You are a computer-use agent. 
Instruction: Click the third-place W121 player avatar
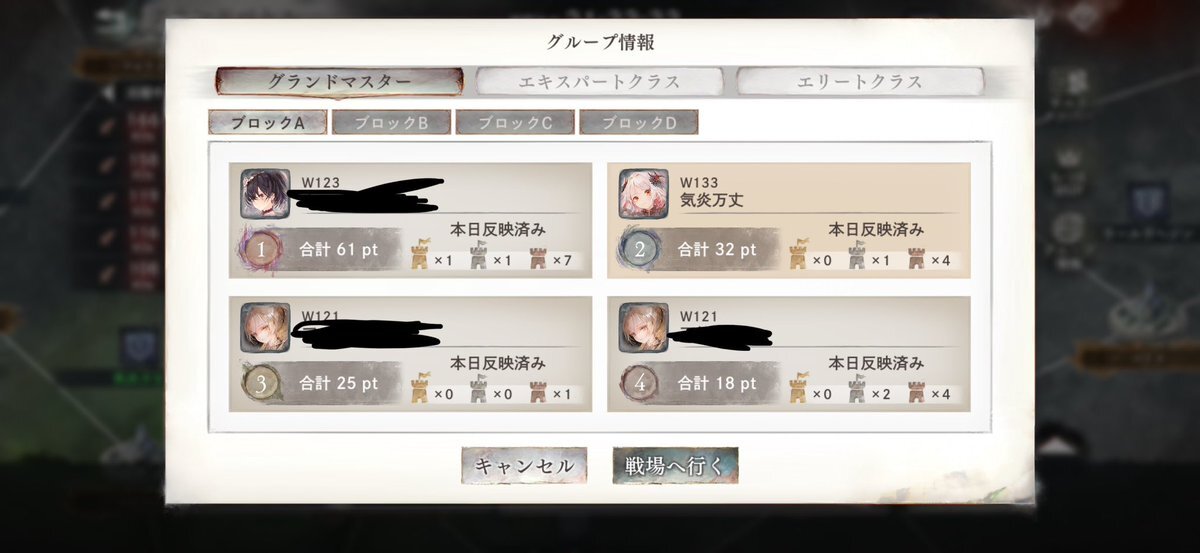[x=265, y=327]
